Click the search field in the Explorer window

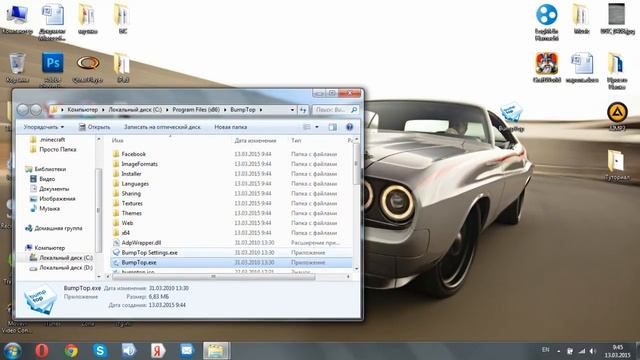click(x=336, y=110)
